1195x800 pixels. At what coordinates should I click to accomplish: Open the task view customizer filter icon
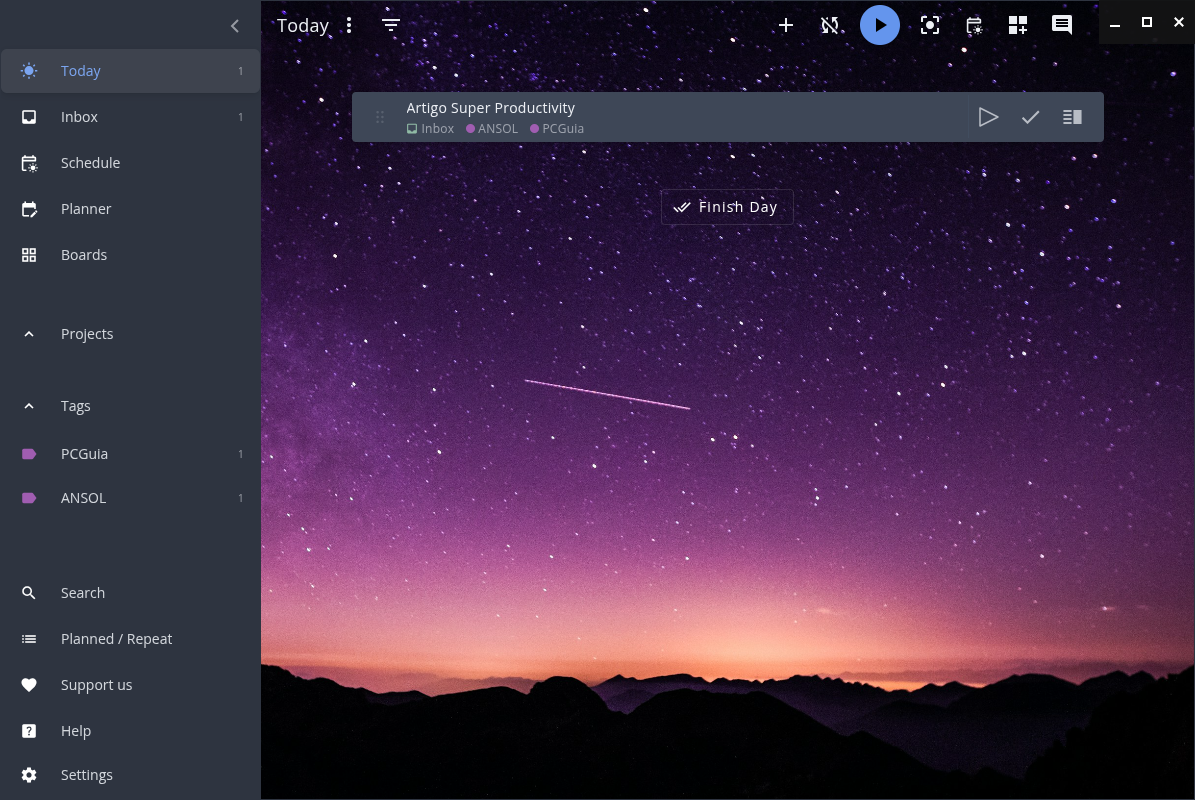coord(391,26)
